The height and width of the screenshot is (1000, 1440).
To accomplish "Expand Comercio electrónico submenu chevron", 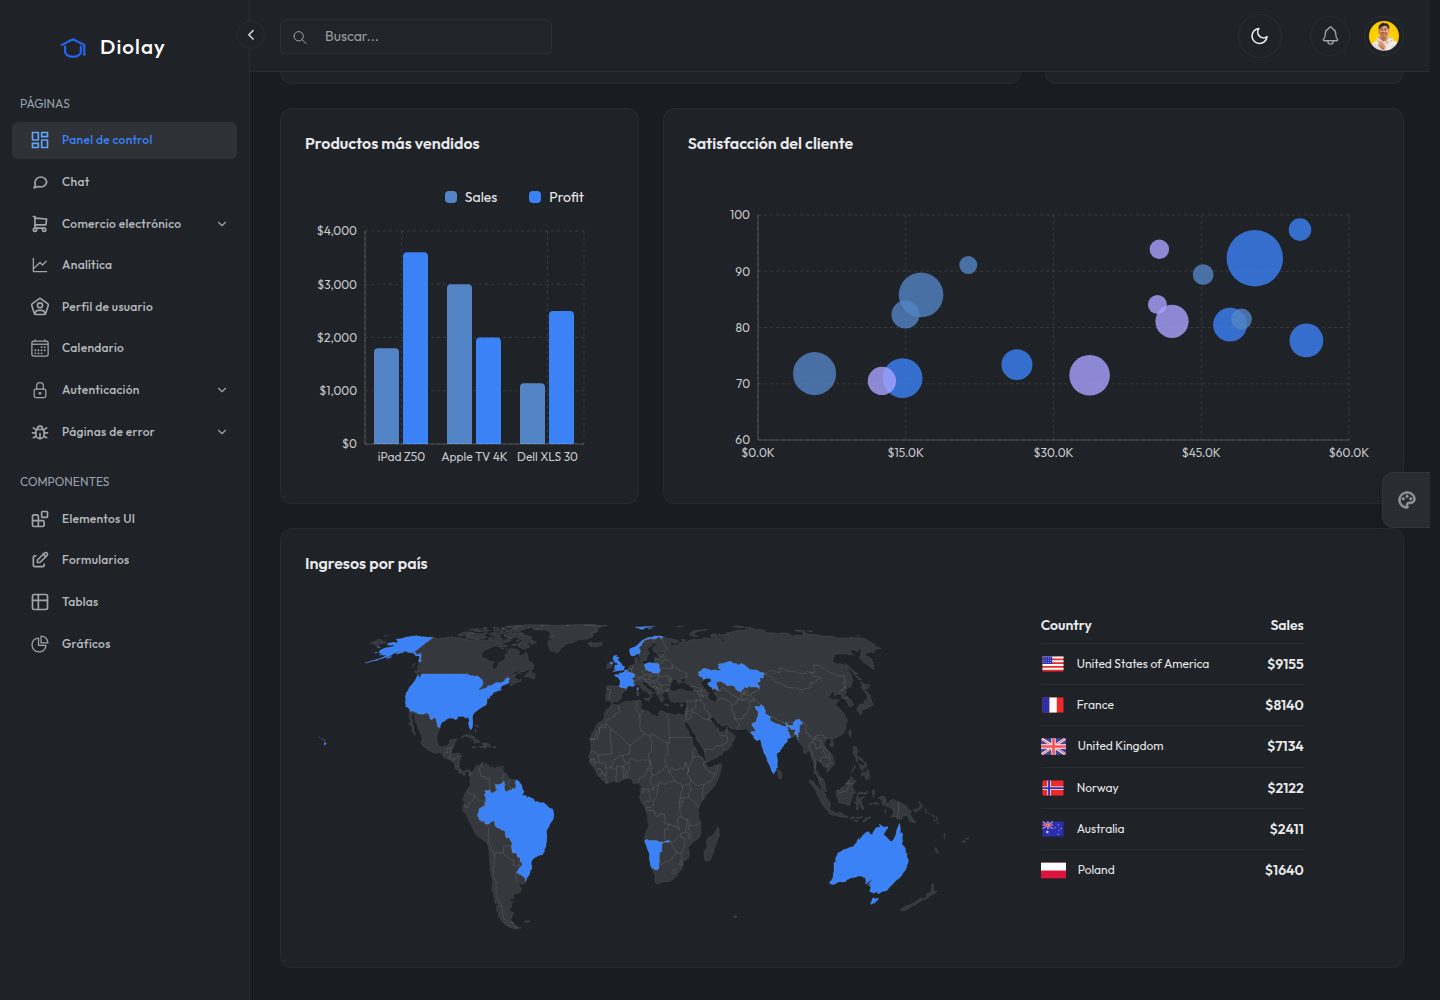I will [x=222, y=224].
